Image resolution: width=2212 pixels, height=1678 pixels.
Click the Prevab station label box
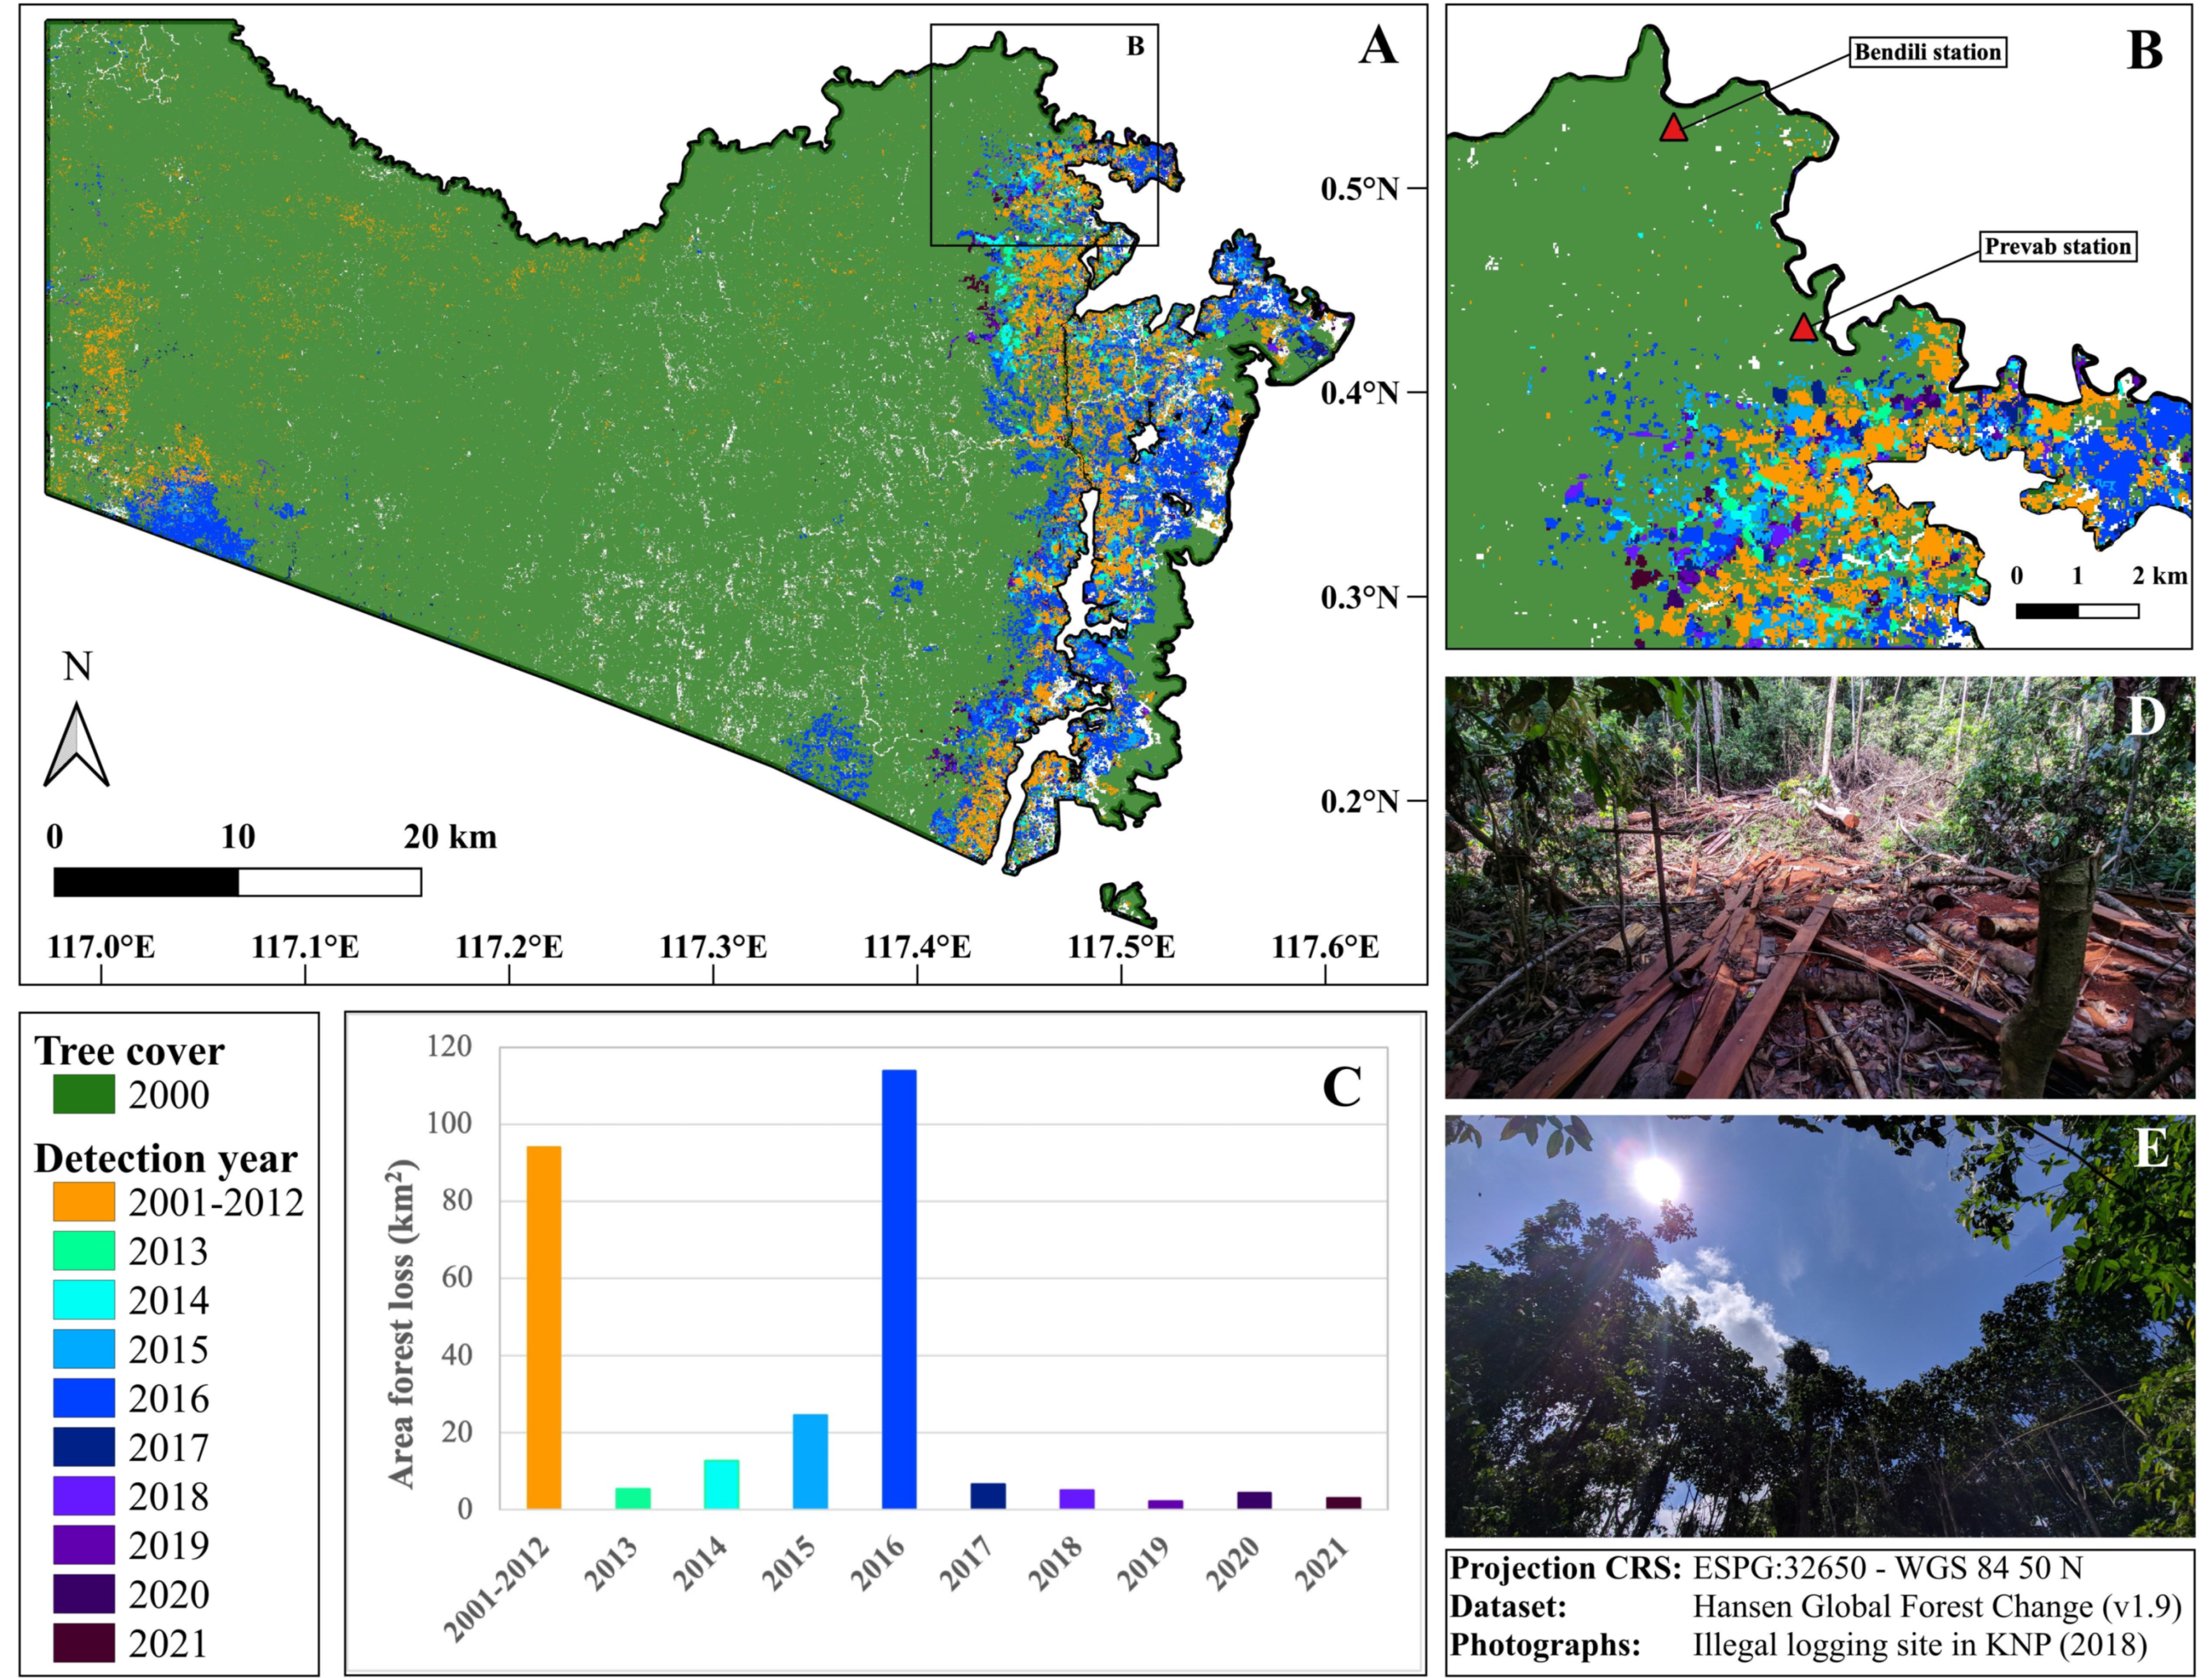click(x=2057, y=246)
